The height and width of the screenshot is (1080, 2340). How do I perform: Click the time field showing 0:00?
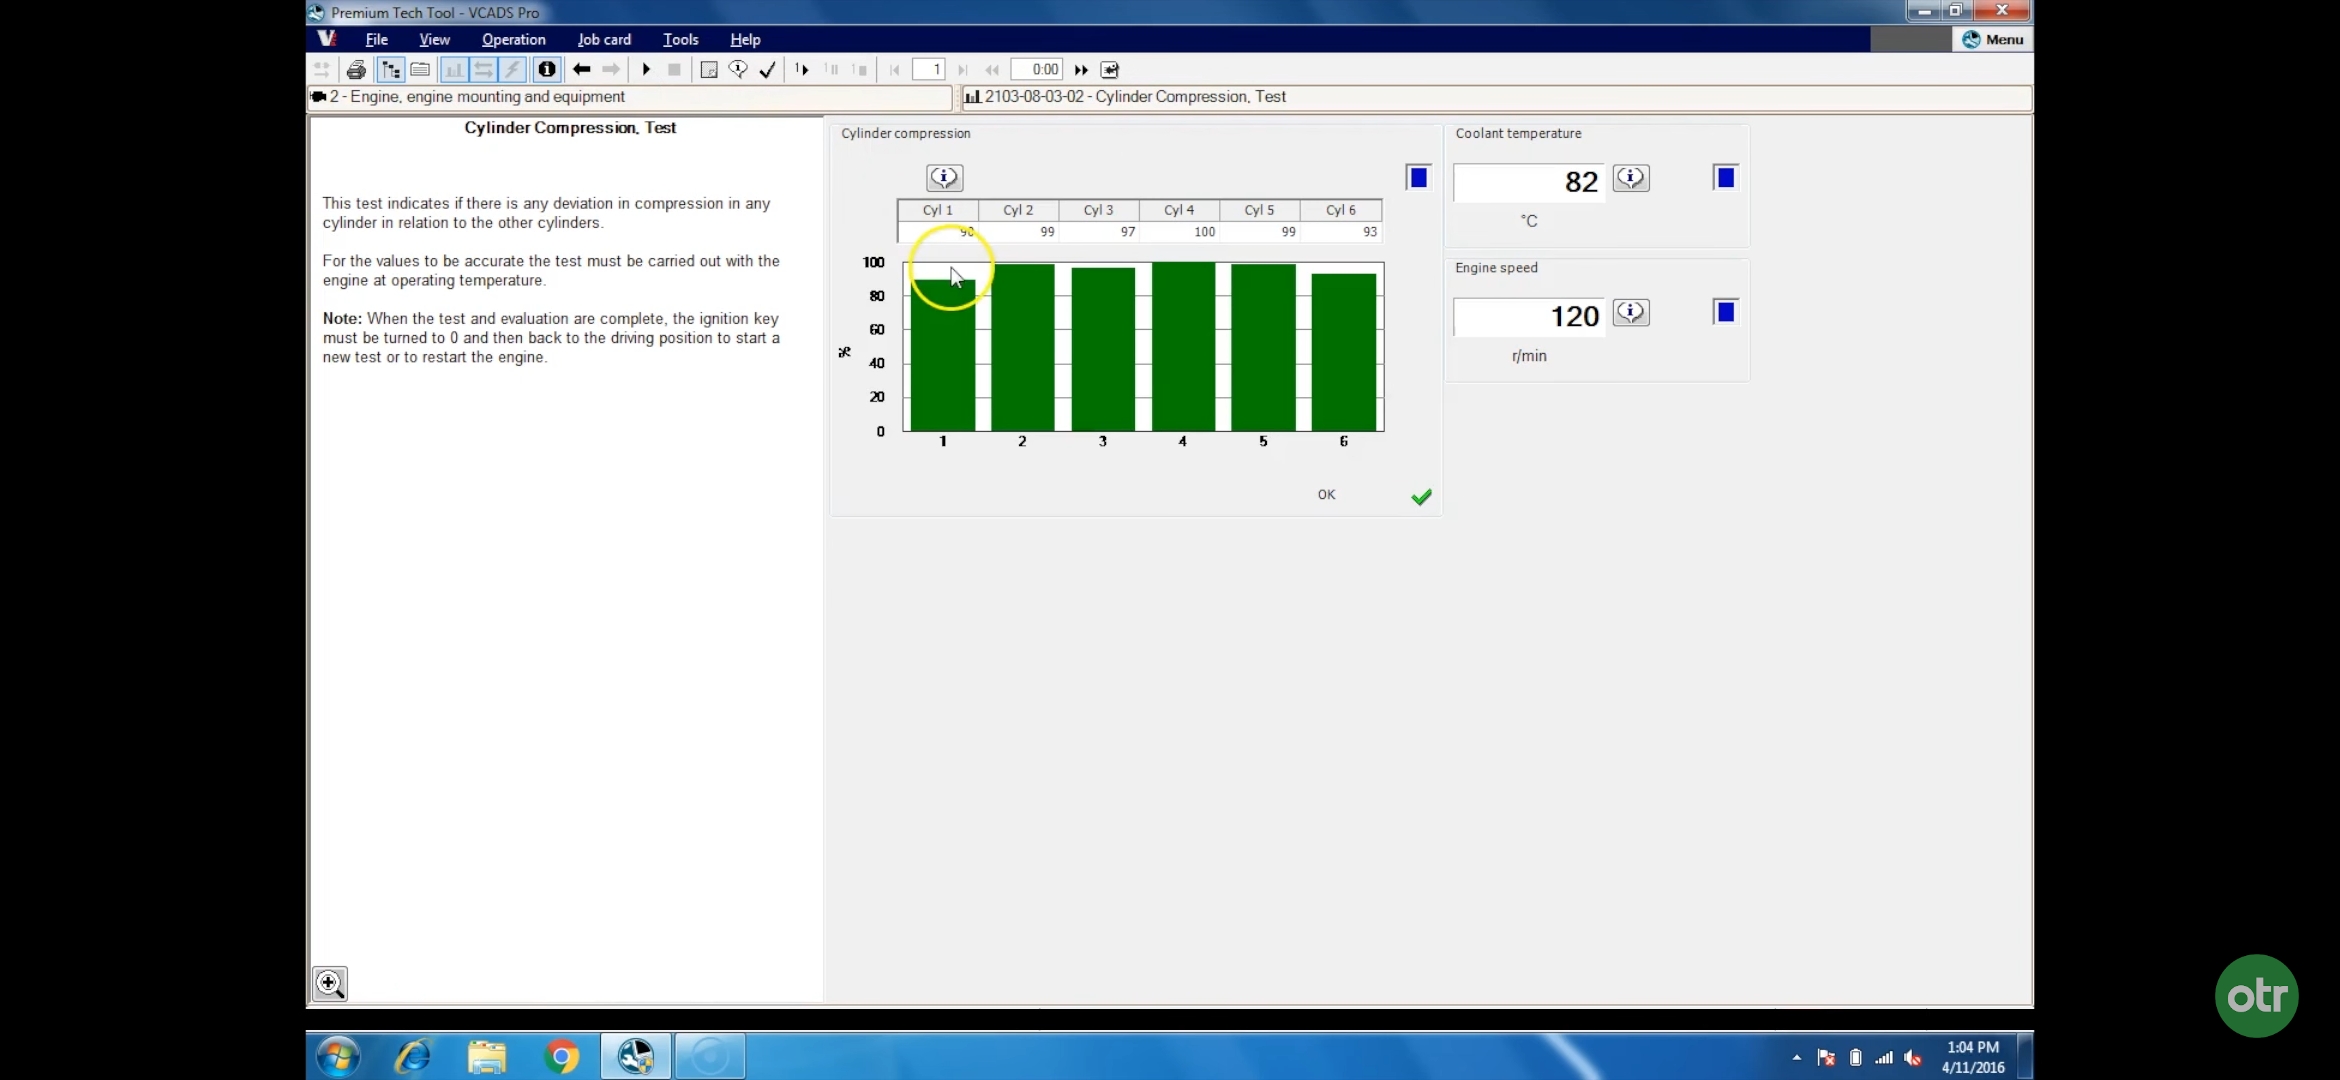point(1037,70)
